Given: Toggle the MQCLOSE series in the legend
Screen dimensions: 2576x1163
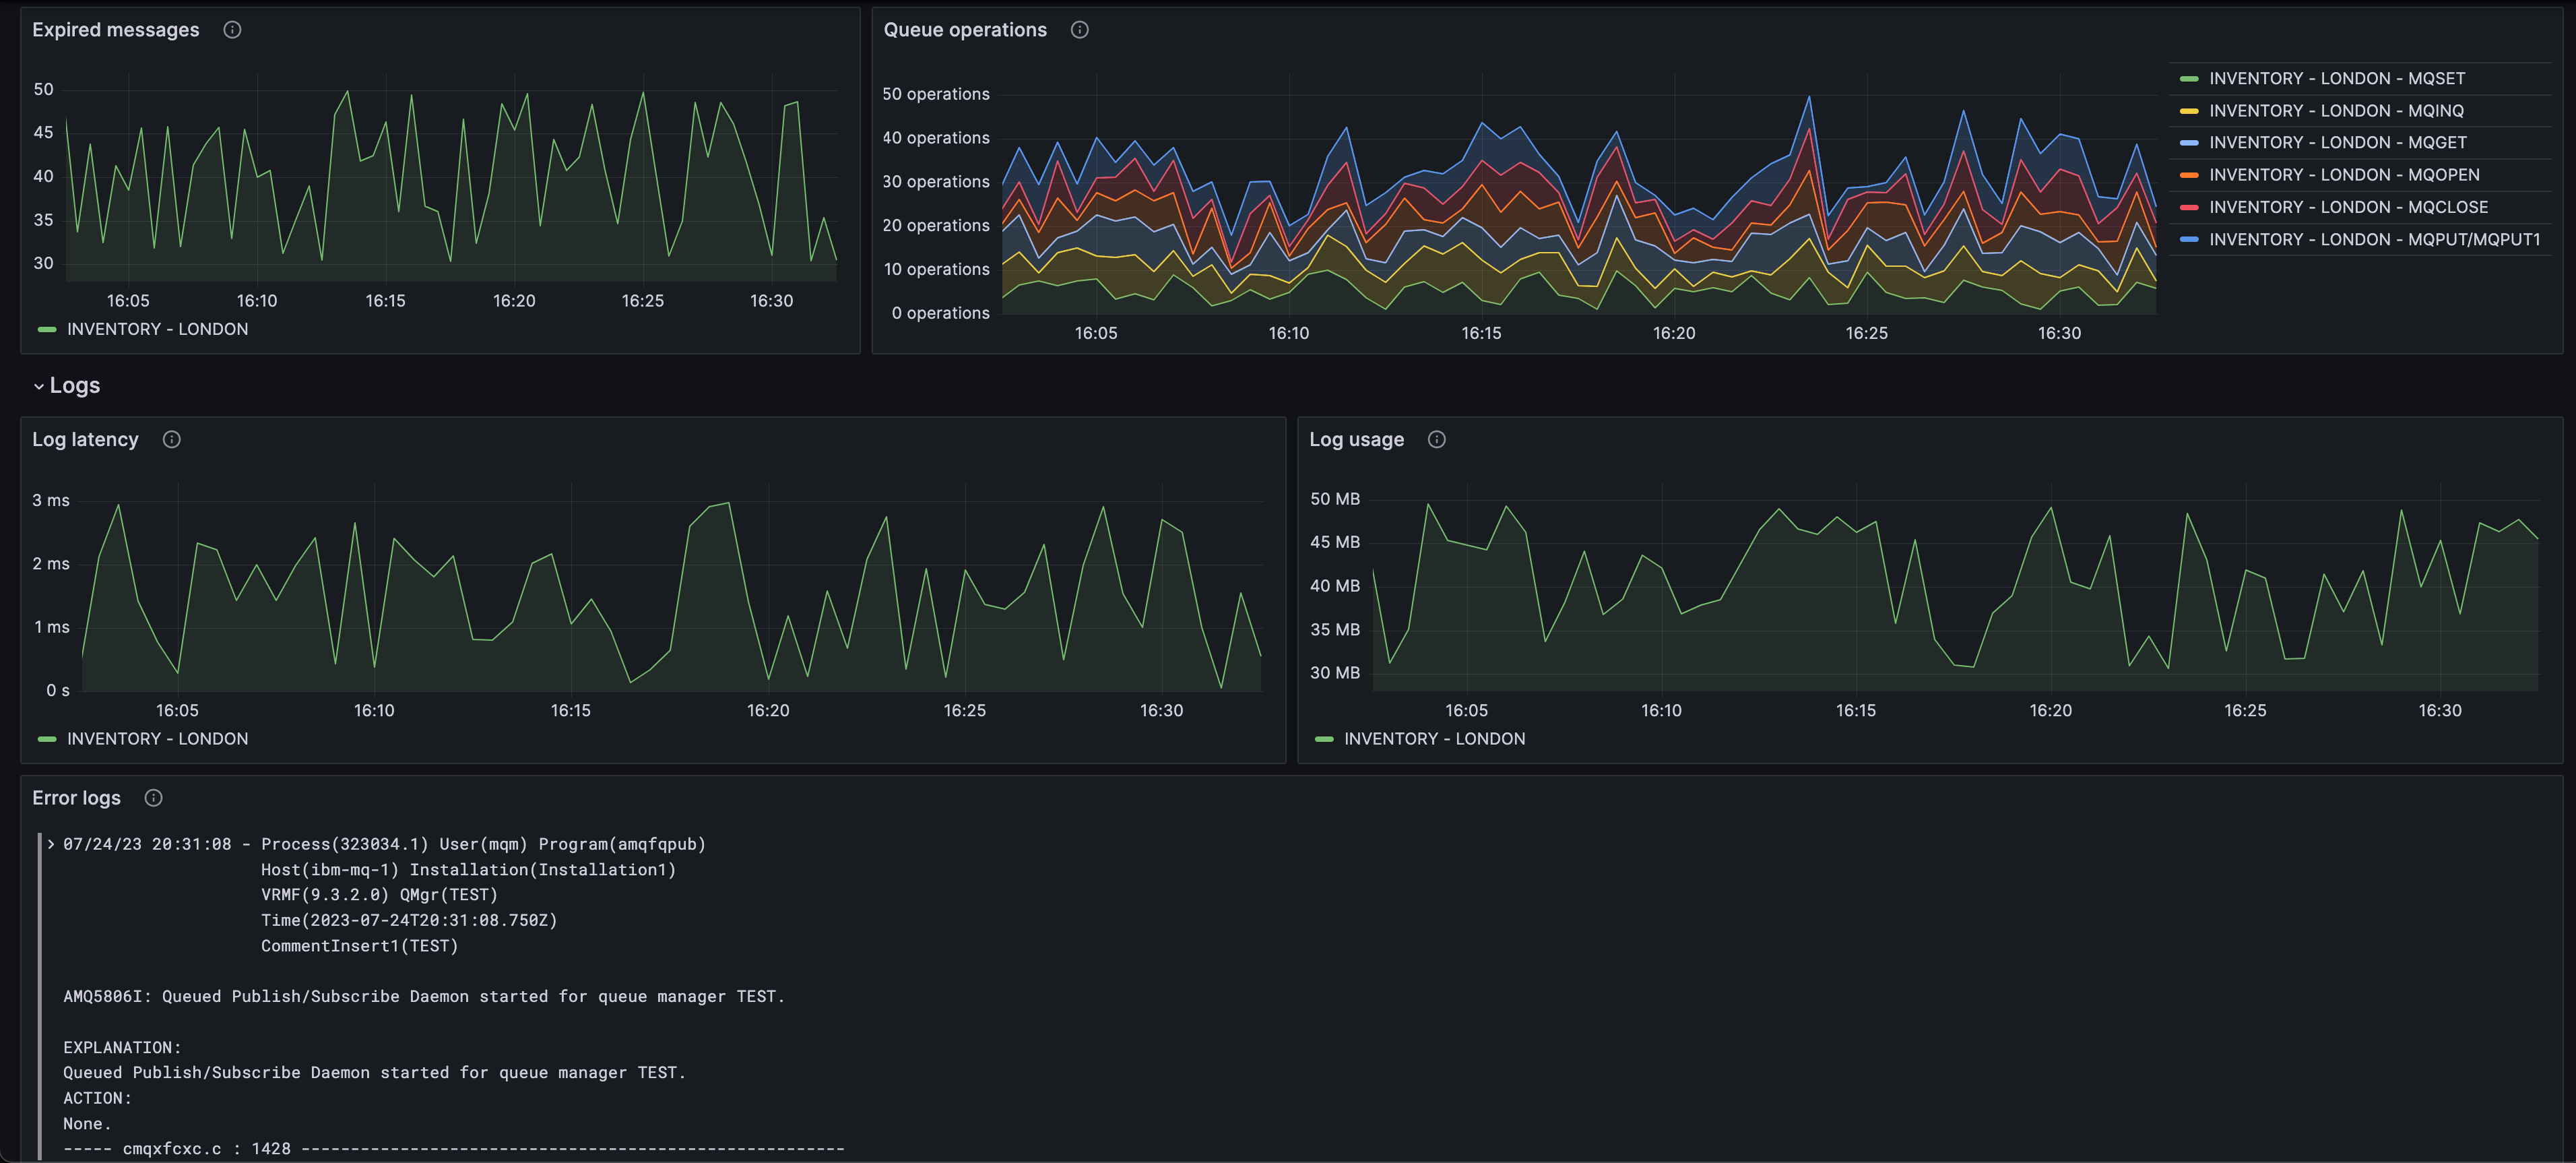Looking at the screenshot, I should tap(2348, 207).
